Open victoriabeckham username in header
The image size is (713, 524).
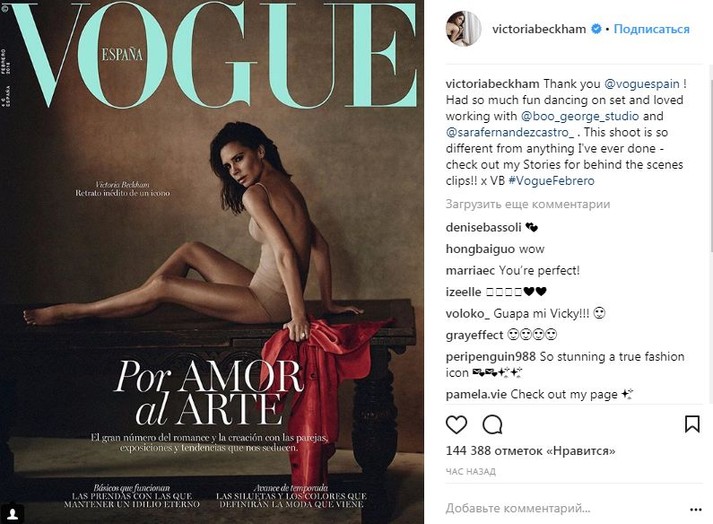pos(539,29)
